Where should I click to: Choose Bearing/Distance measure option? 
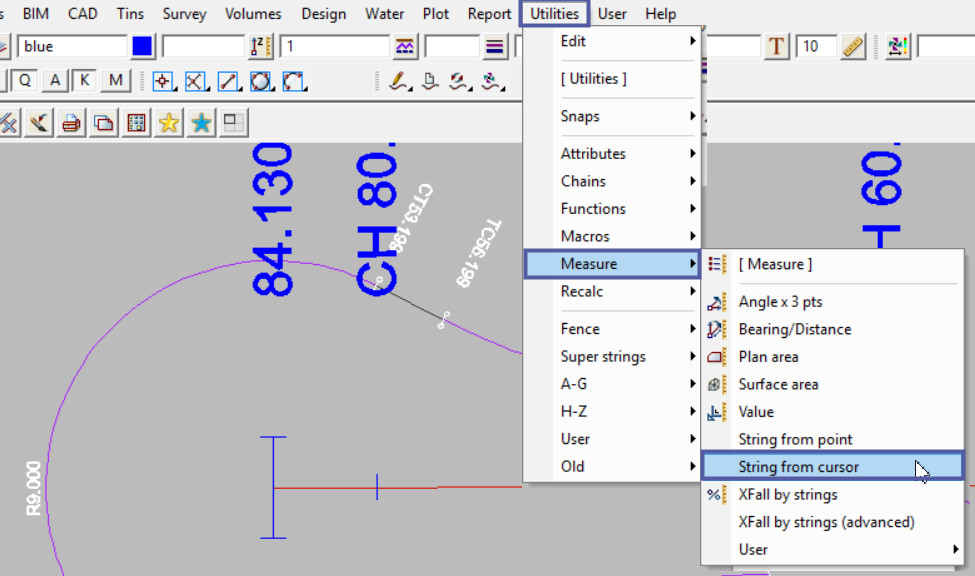point(794,329)
